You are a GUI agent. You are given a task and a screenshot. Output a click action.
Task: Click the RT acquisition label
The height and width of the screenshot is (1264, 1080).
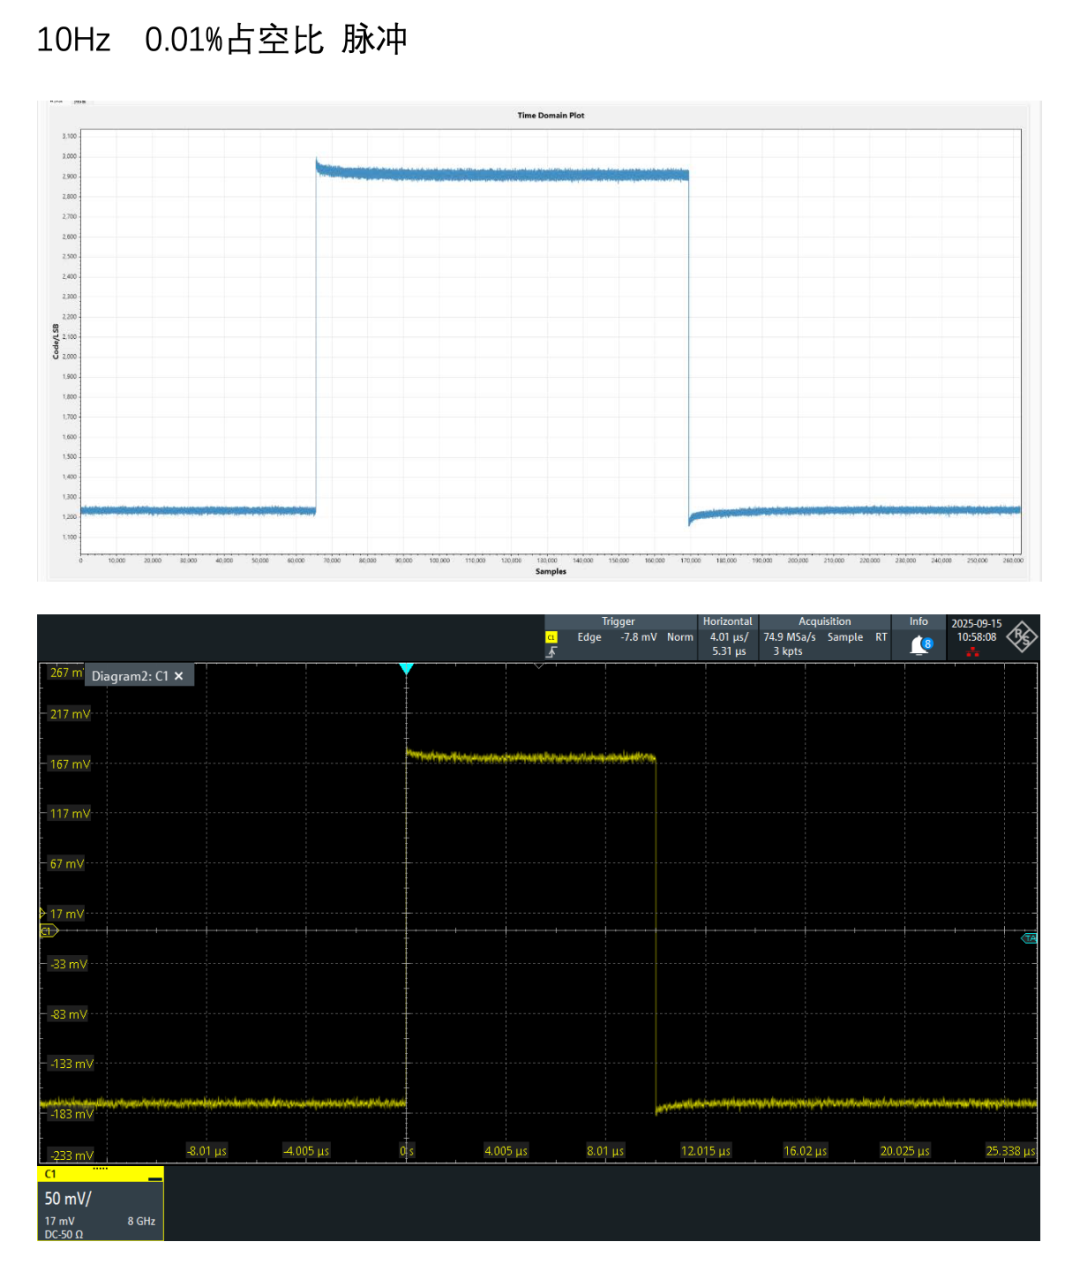pos(881,637)
